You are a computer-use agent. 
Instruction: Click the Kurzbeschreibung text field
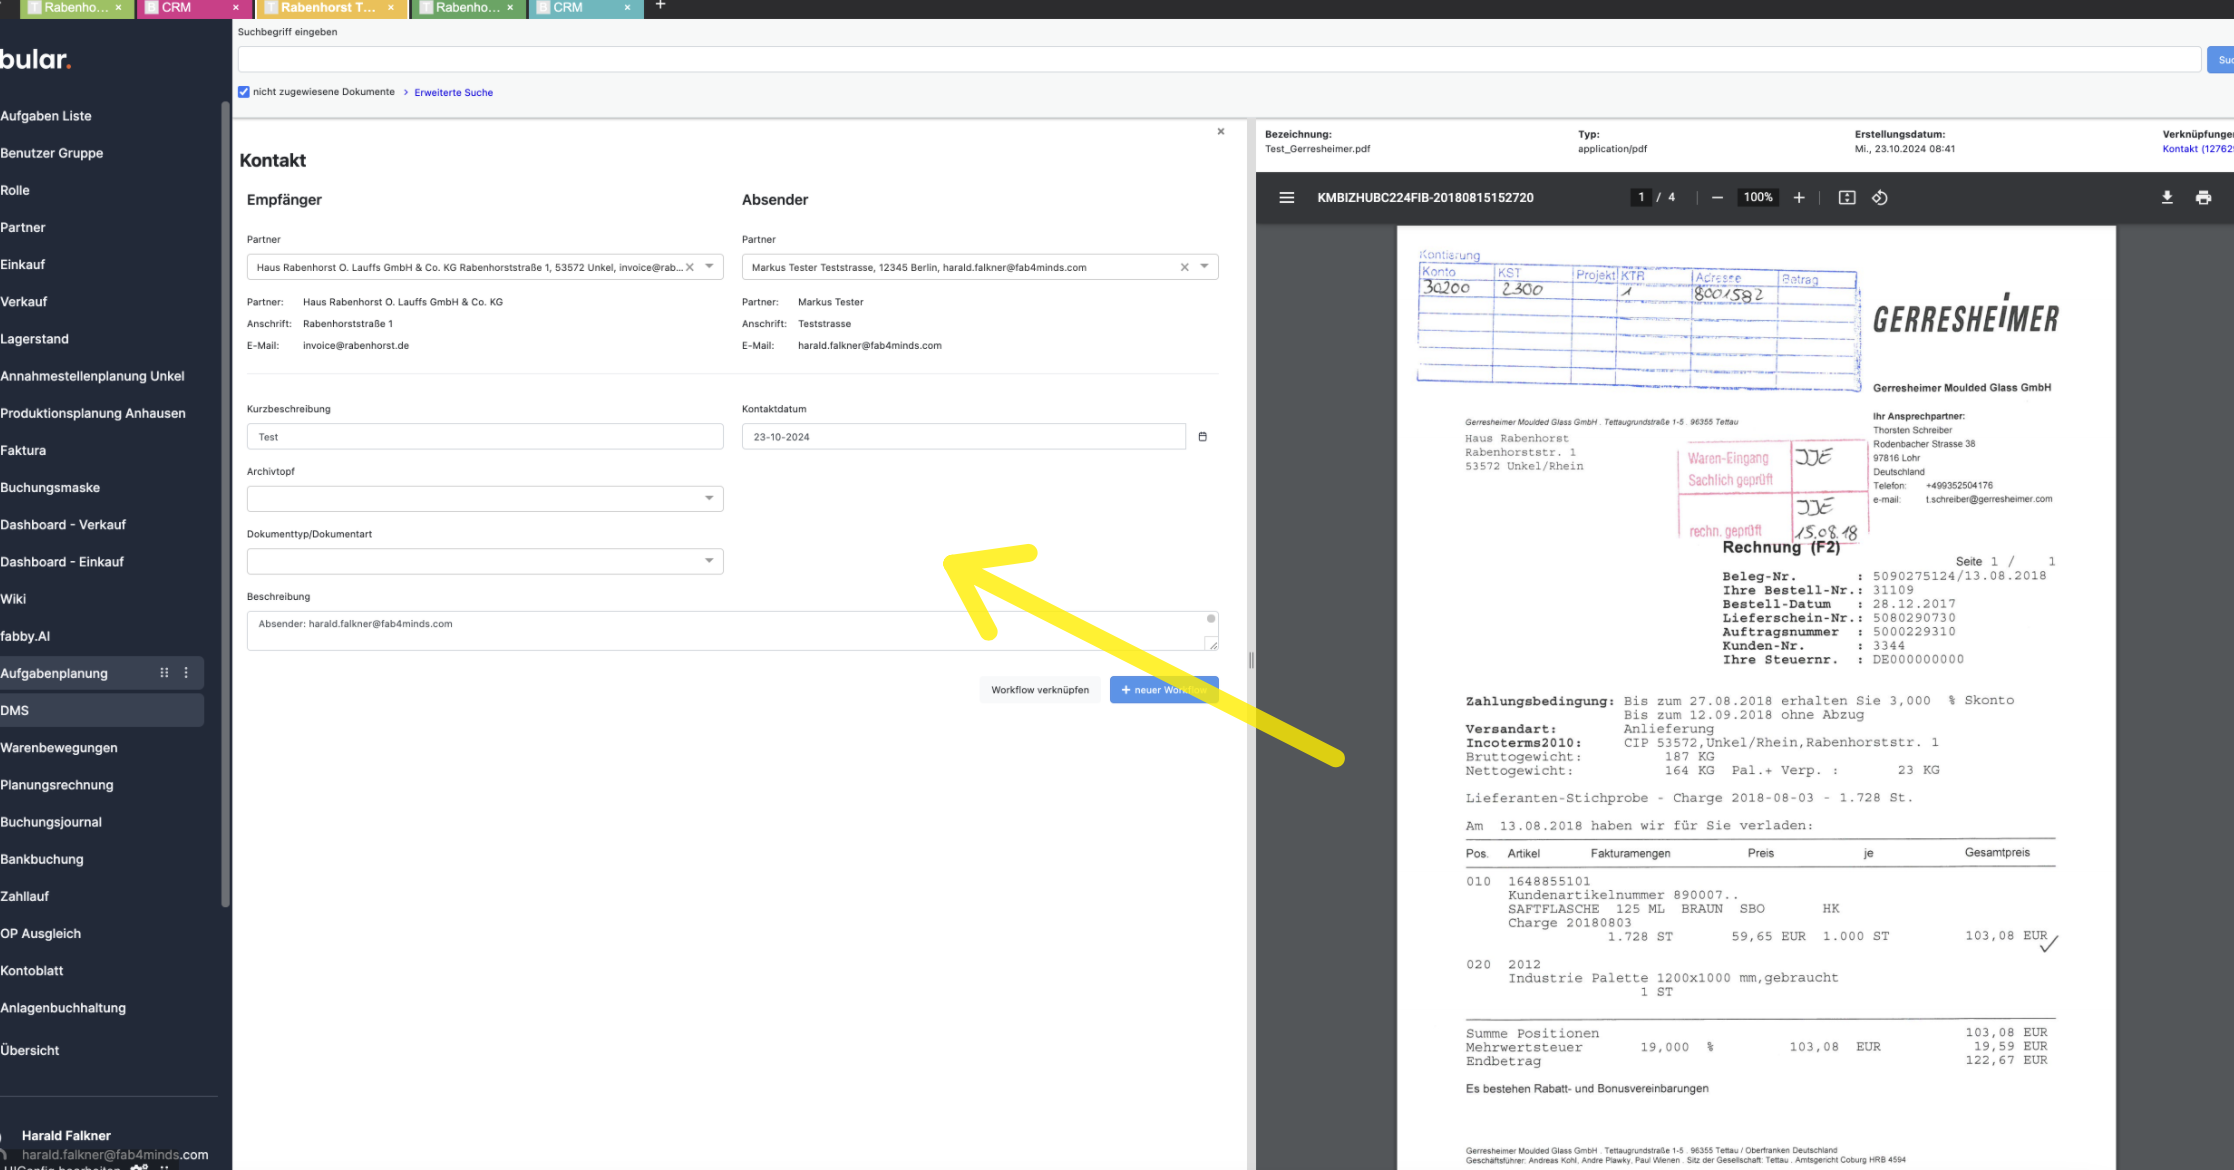(x=484, y=437)
